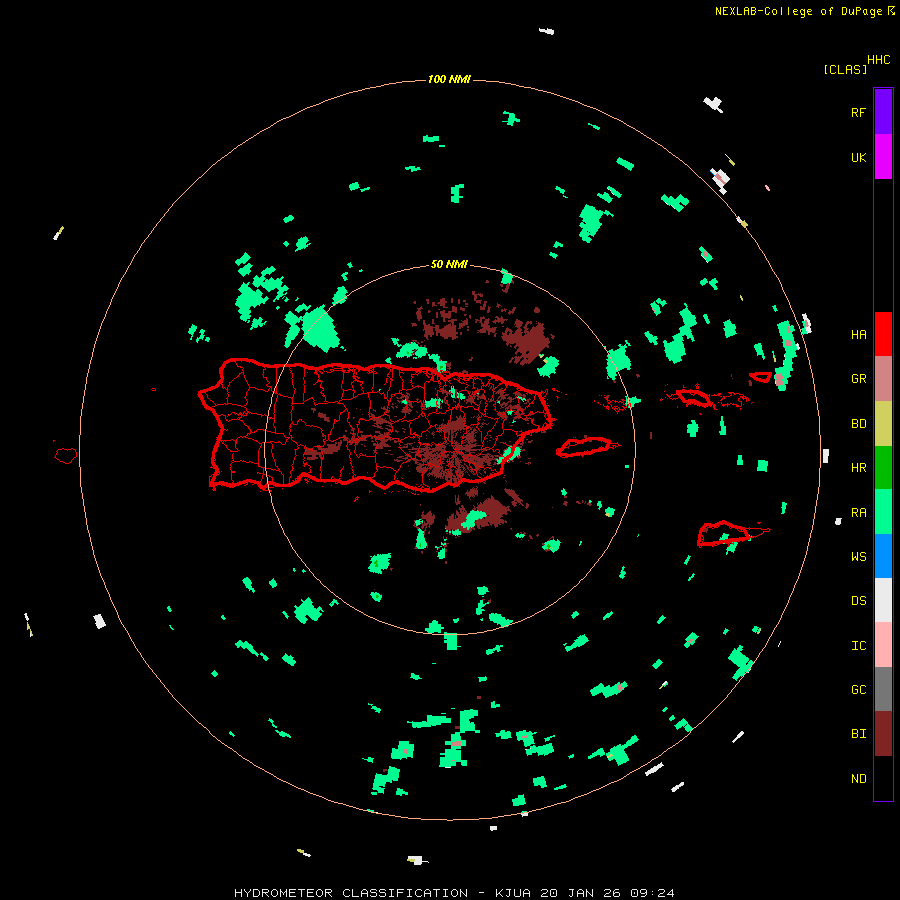Screen dimensions: 900x900
Task: Click the HR legend label
Action: point(858,468)
